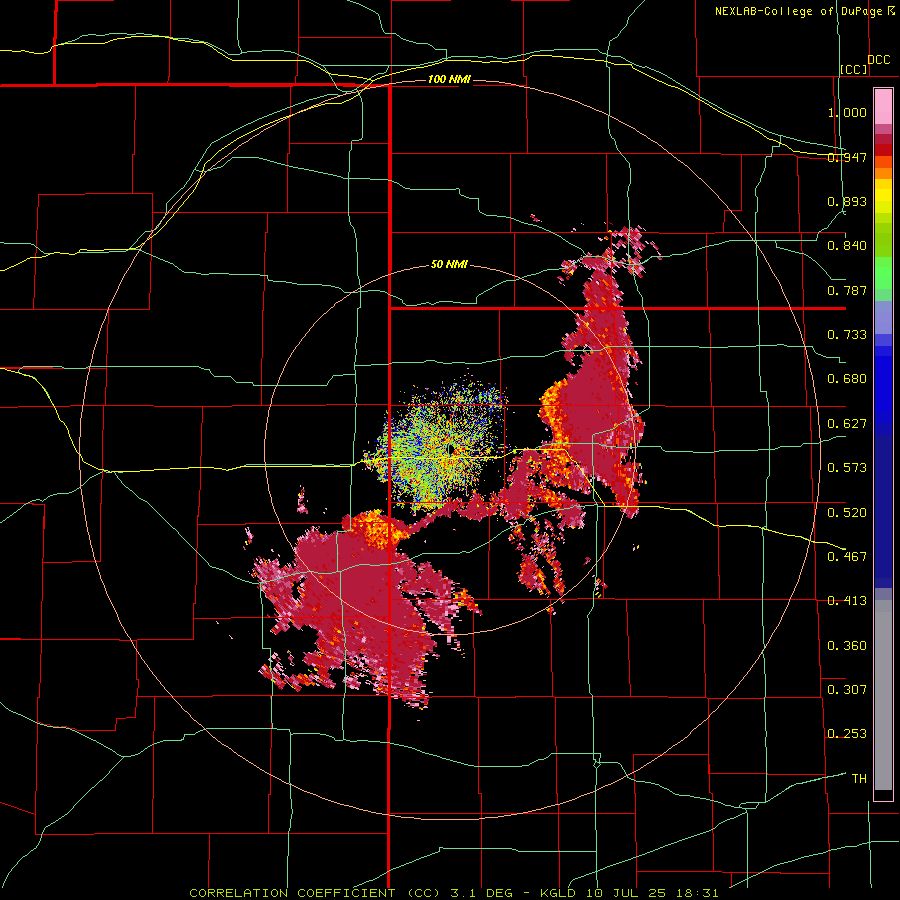Click the 0.253 value on the color scale
The height and width of the screenshot is (900, 900).
[x=847, y=734]
